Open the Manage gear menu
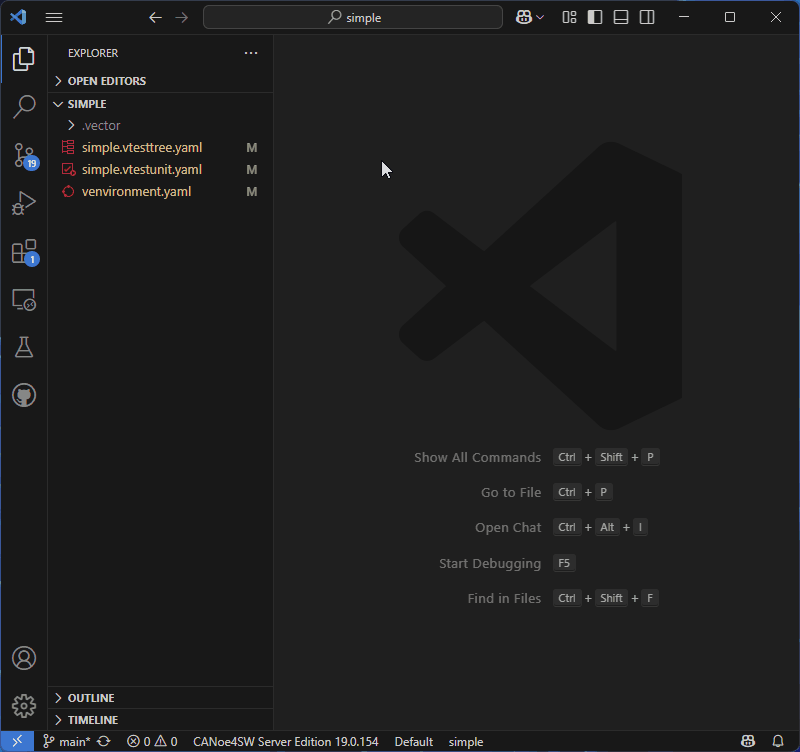This screenshot has width=800, height=752. (x=23, y=706)
